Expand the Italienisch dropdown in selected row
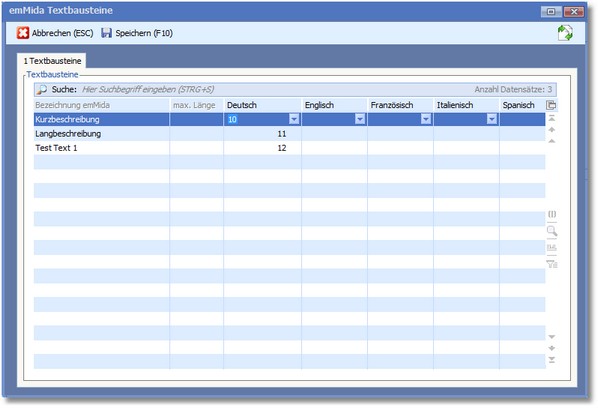This screenshot has height=408, width=598. pyautogui.click(x=492, y=119)
